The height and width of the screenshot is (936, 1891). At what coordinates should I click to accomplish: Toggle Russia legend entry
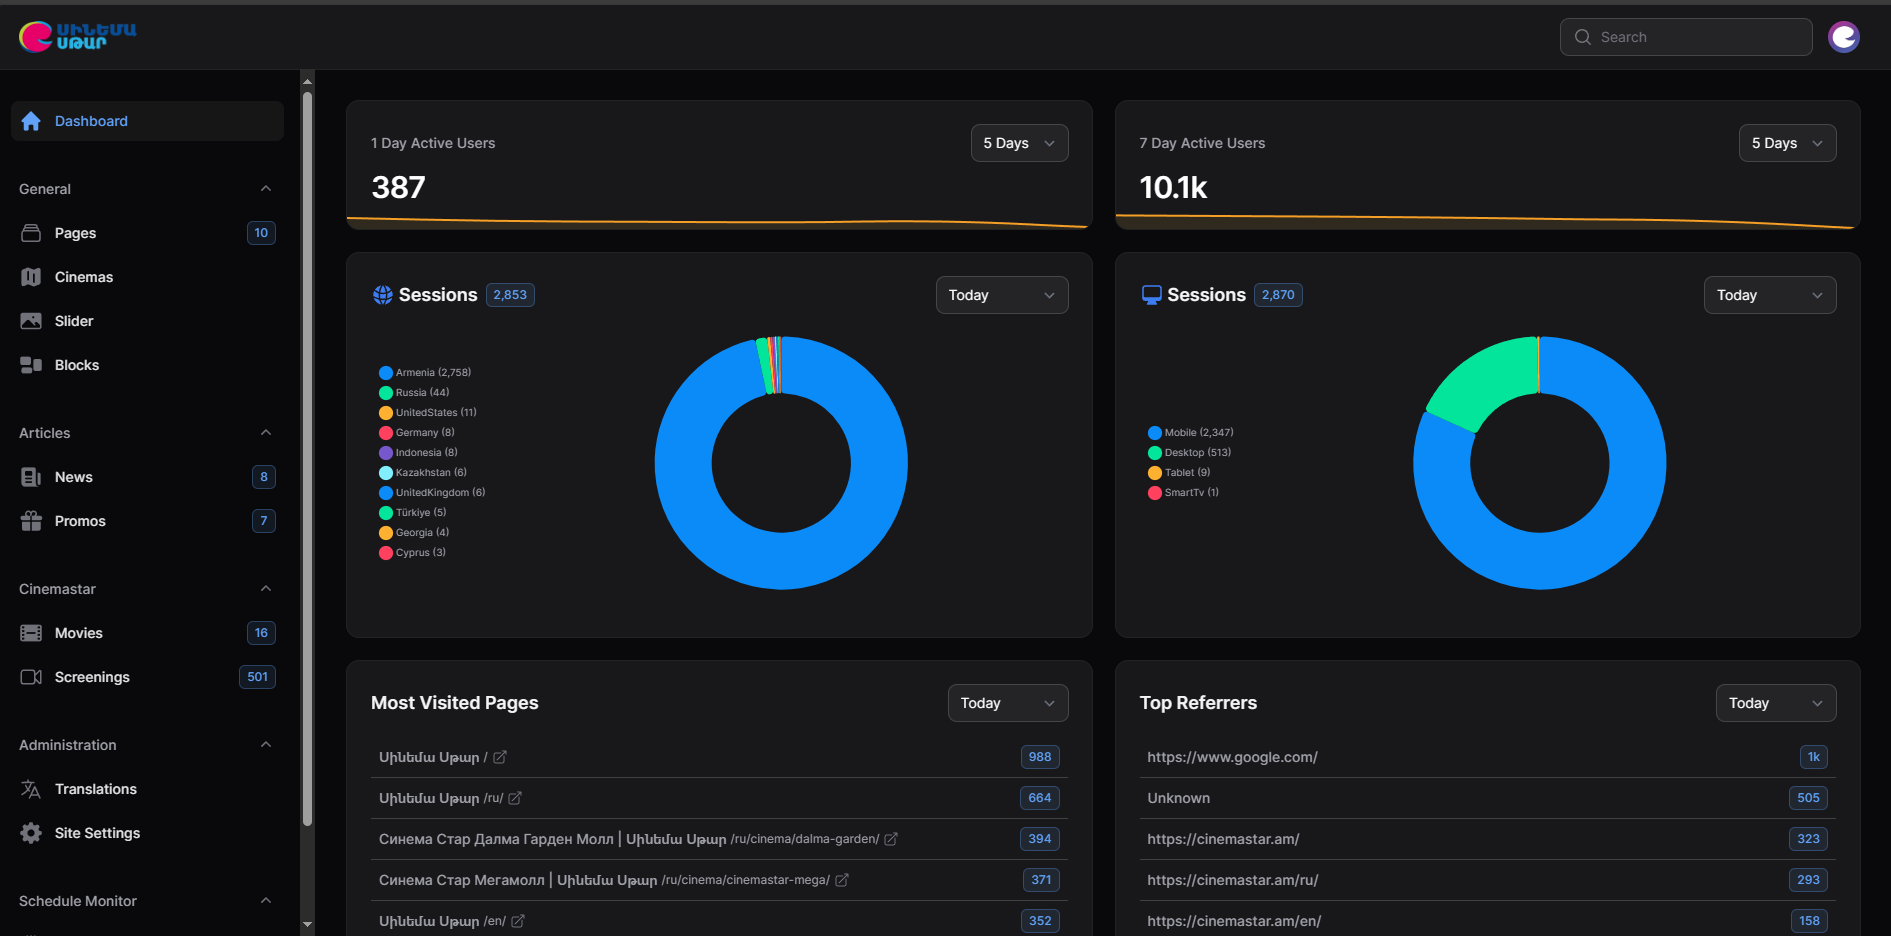414,393
